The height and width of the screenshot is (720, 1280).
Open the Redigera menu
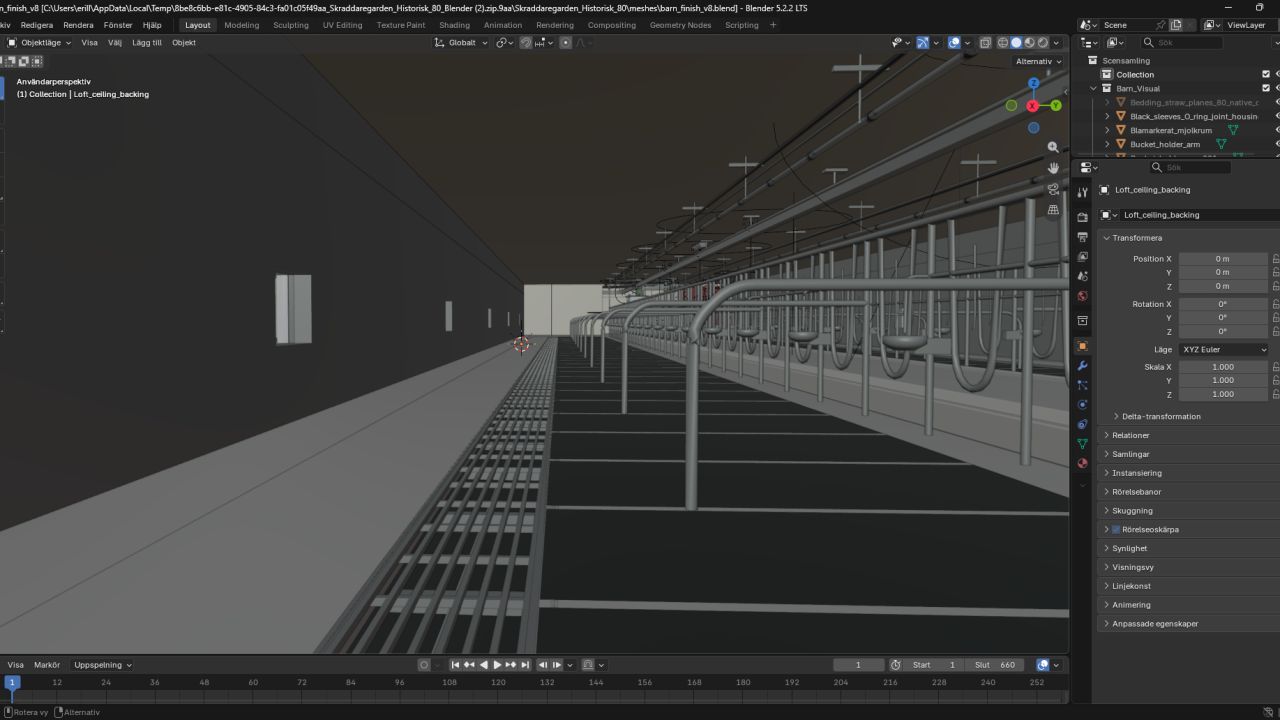(37, 25)
